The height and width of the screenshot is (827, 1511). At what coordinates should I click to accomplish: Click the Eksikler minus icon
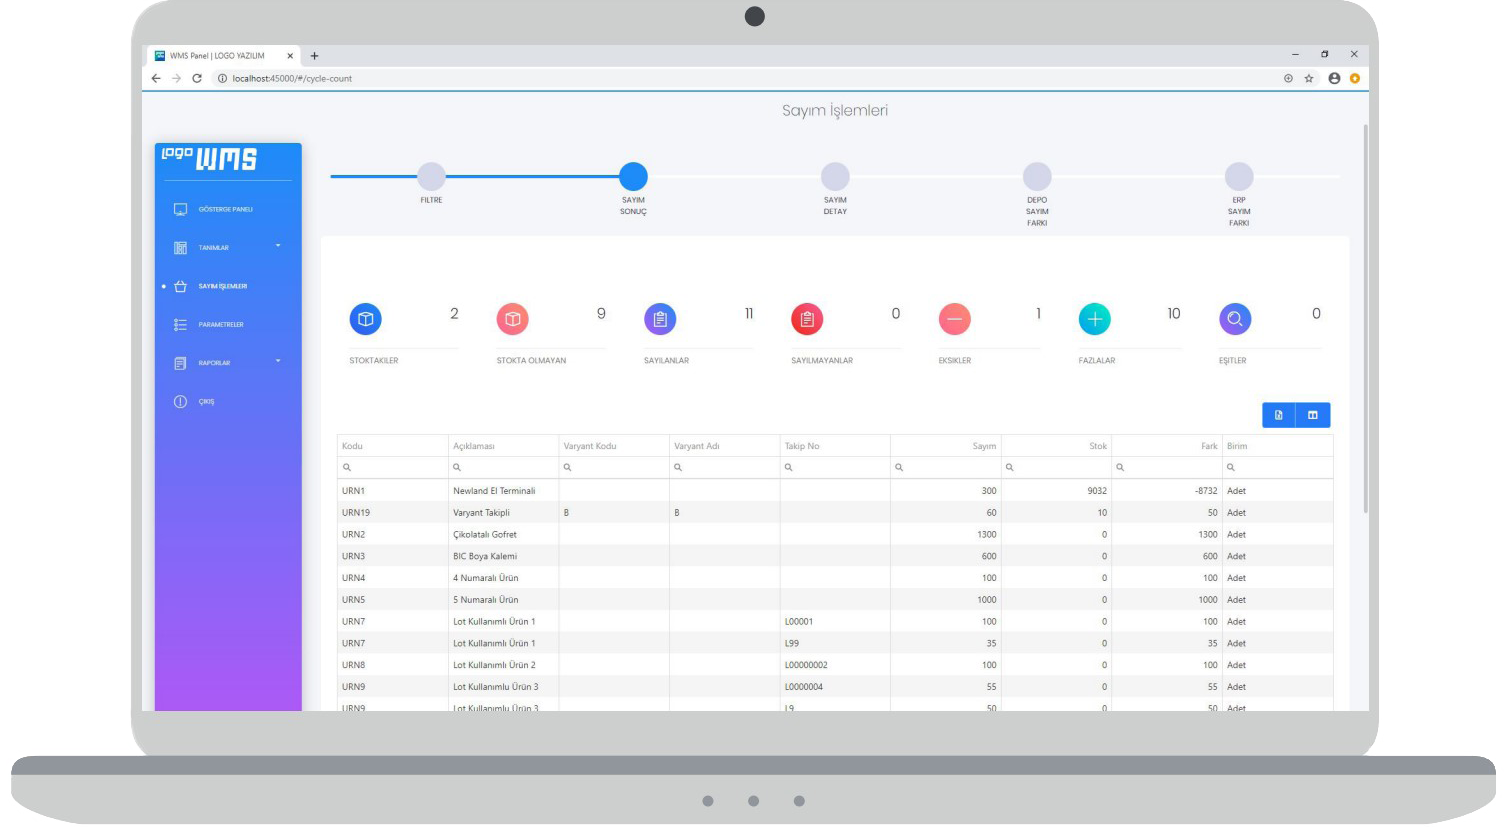pos(954,319)
